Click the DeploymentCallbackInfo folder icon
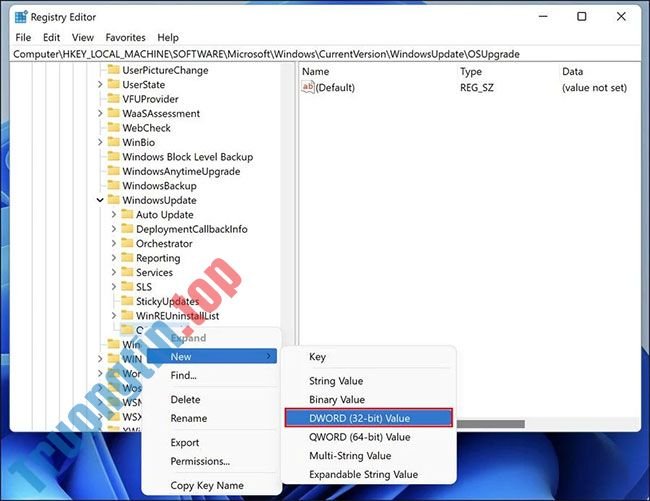Screen dimensions: 650x501 click(x=127, y=229)
